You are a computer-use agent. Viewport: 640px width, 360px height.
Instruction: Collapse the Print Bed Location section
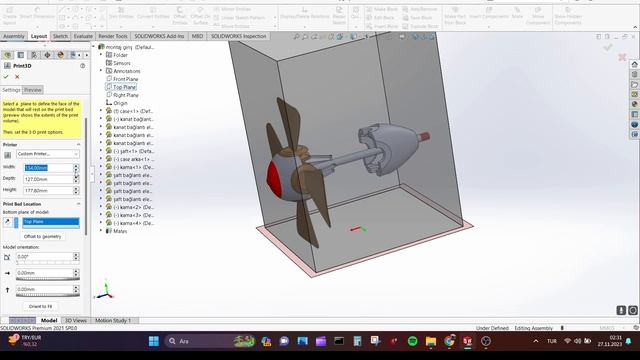point(78,204)
